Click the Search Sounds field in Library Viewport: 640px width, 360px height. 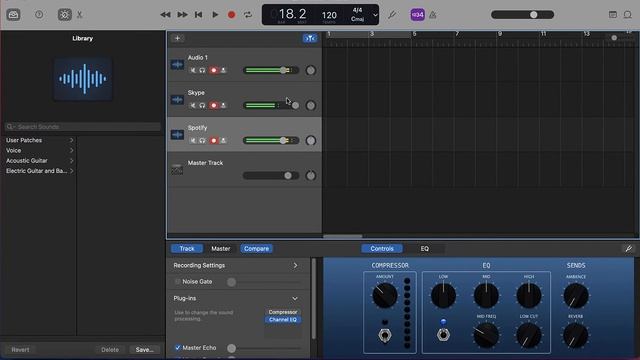82,127
